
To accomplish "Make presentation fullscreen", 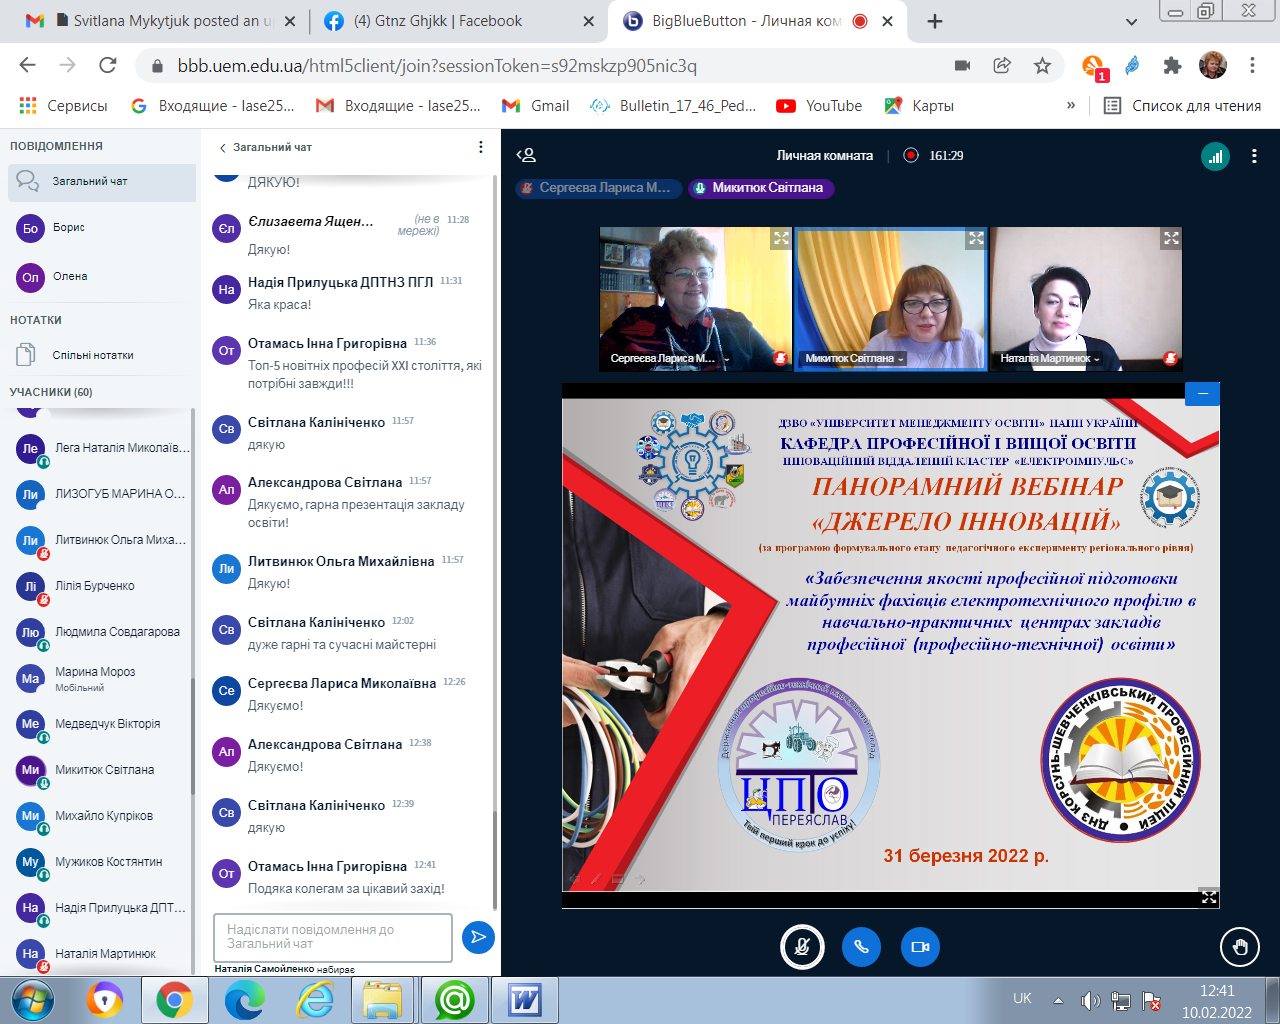I will click(1208, 897).
